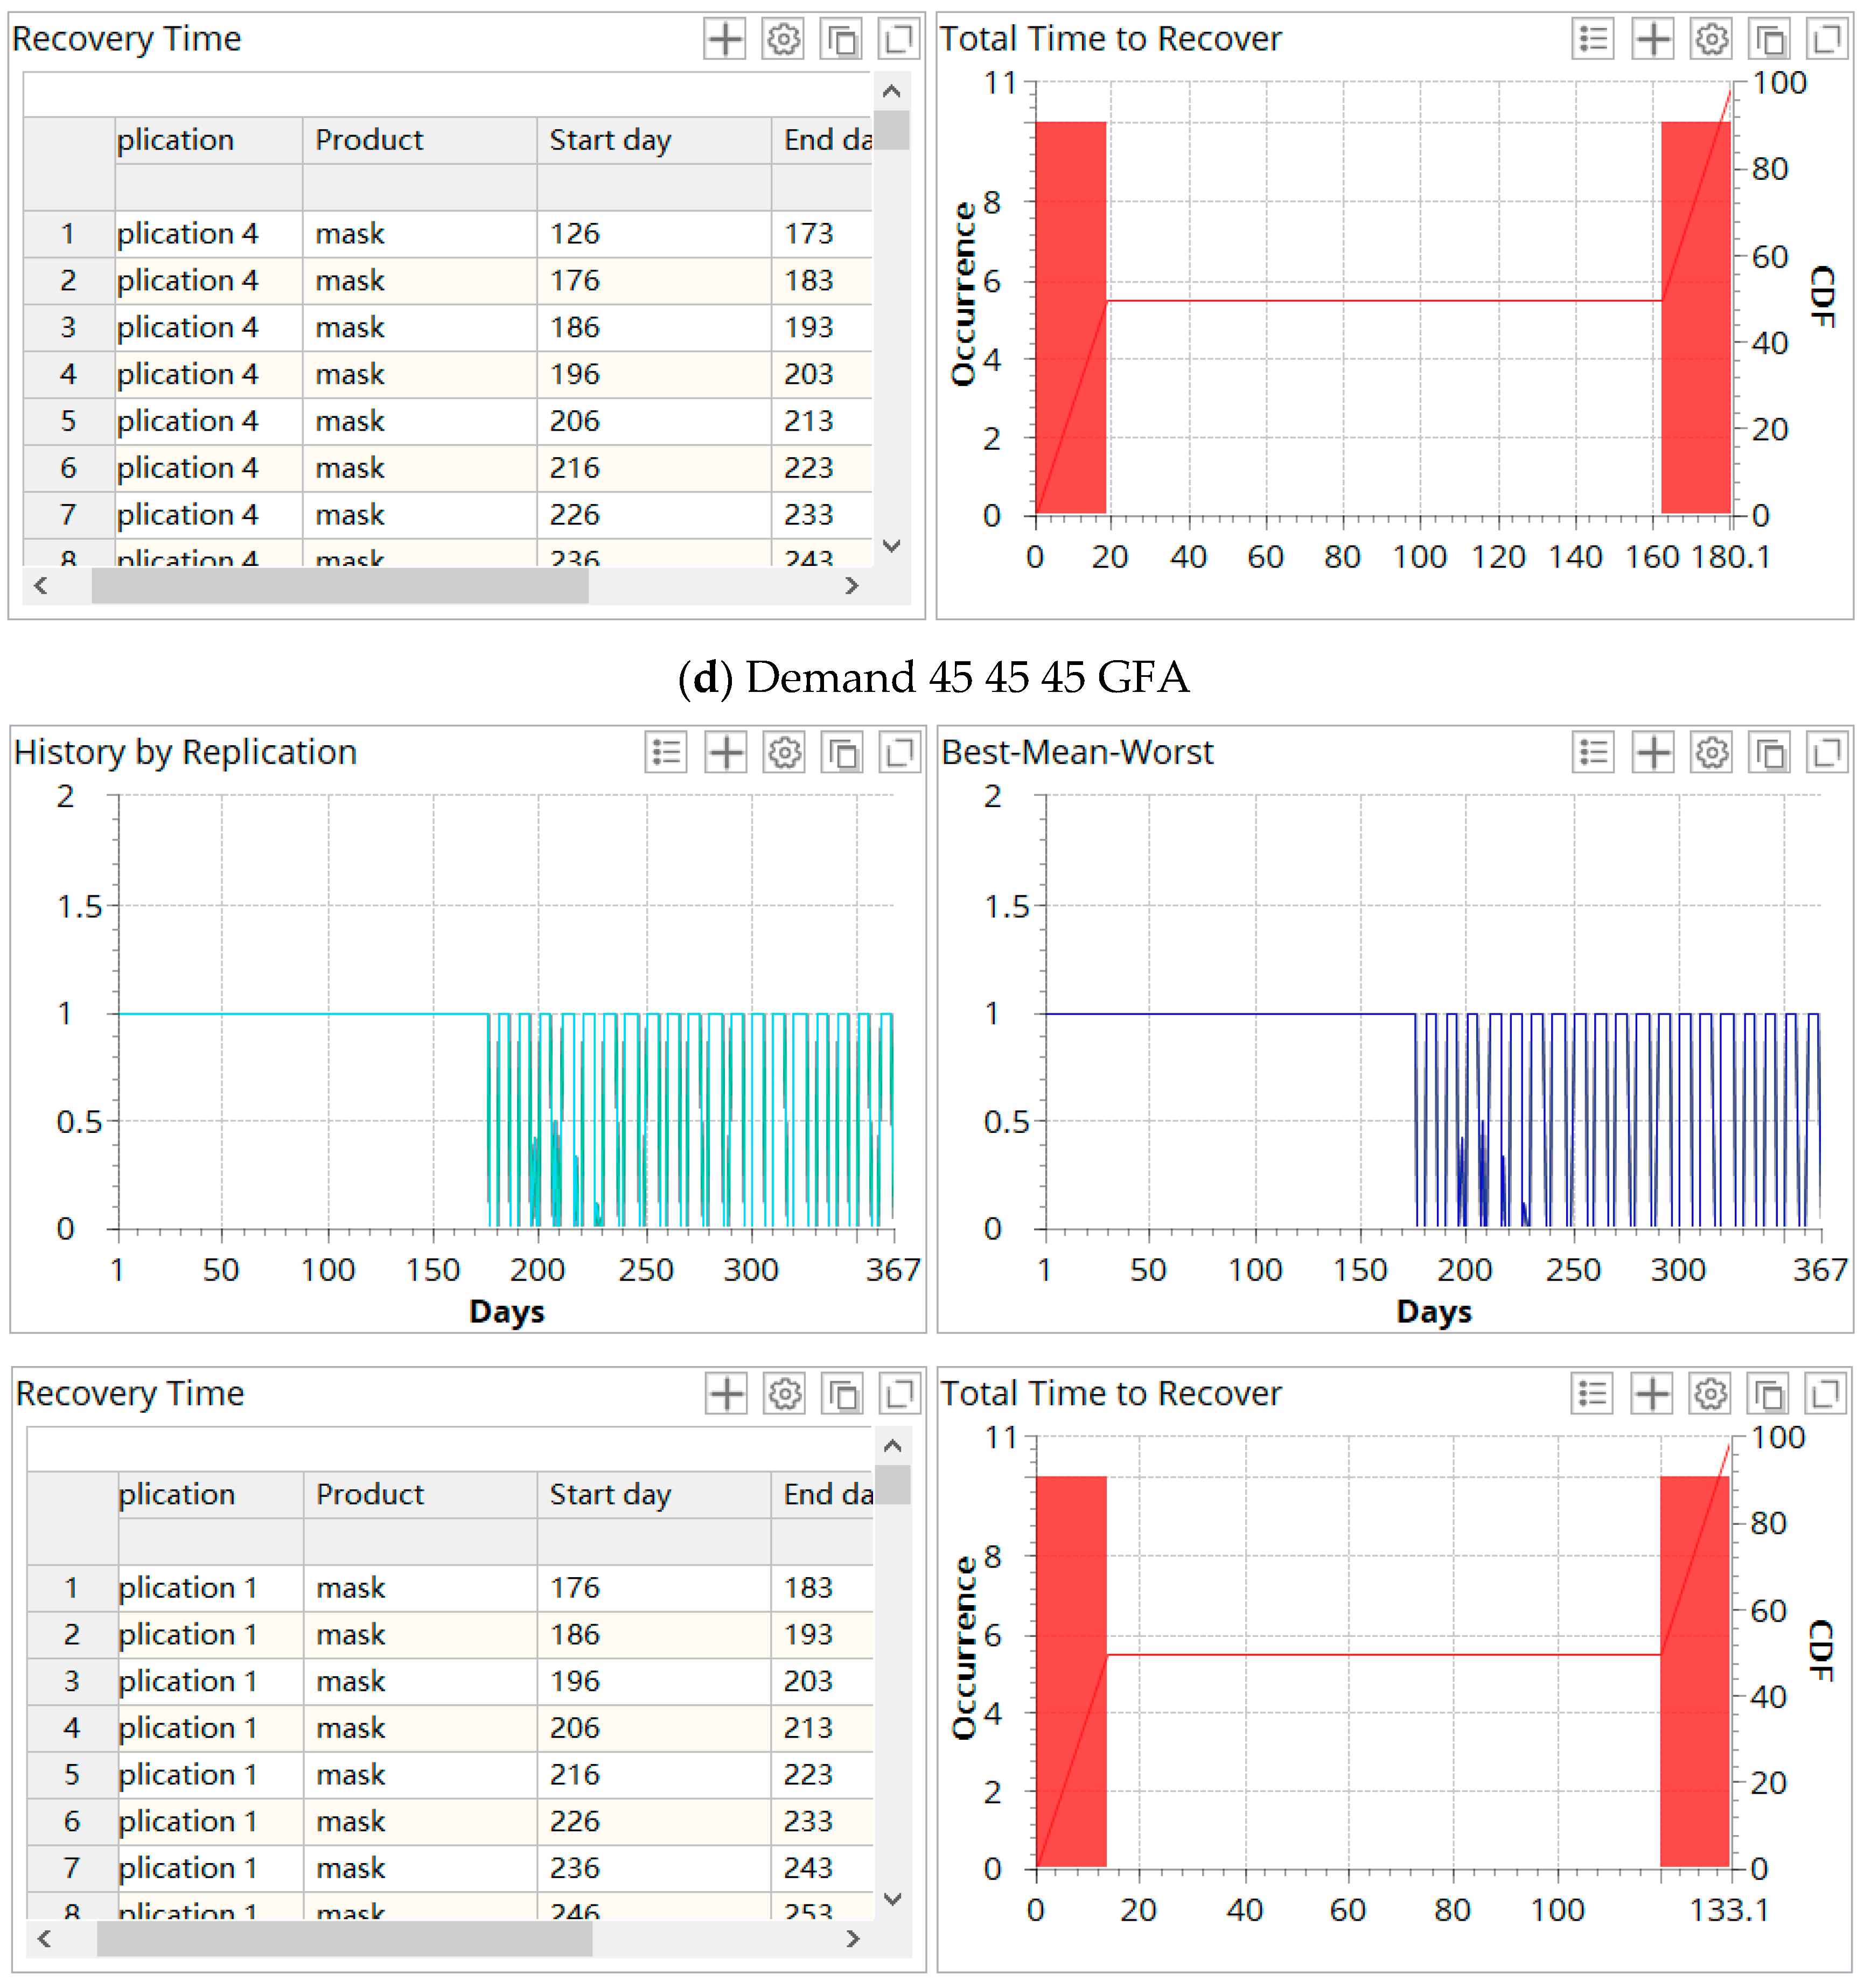Image resolution: width=1864 pixels, height=1988 pixels.
Task: Copy the bottom Recovery Time table panel
Action: (x=842, y=1393)
